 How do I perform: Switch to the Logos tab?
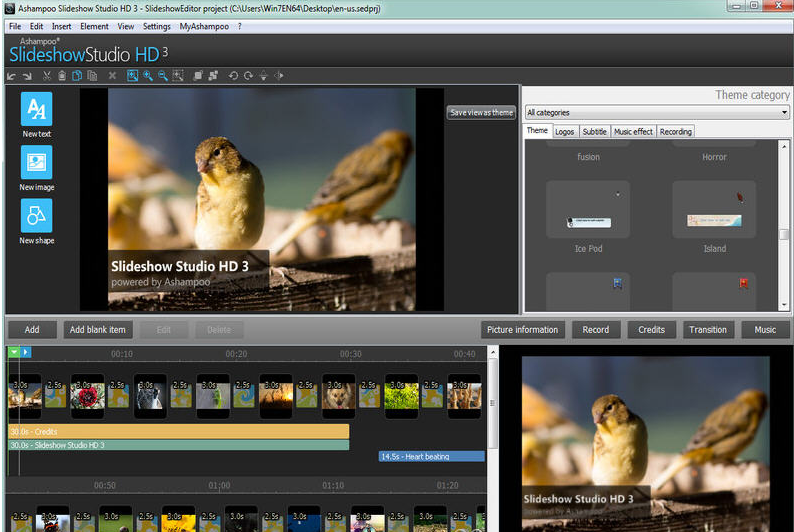click(565, 132)
